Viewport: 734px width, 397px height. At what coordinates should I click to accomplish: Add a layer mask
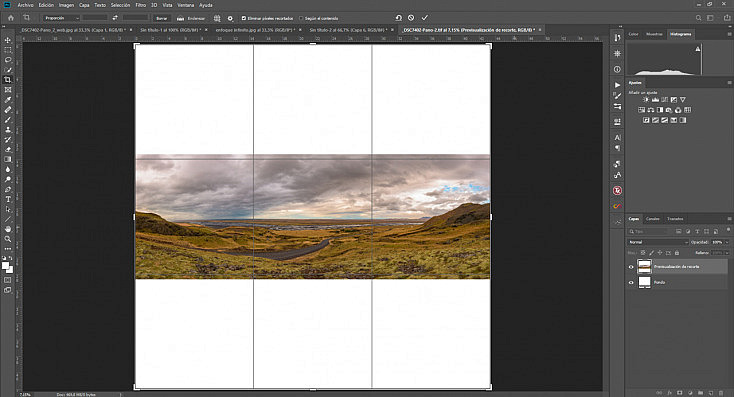click(680, 392)
